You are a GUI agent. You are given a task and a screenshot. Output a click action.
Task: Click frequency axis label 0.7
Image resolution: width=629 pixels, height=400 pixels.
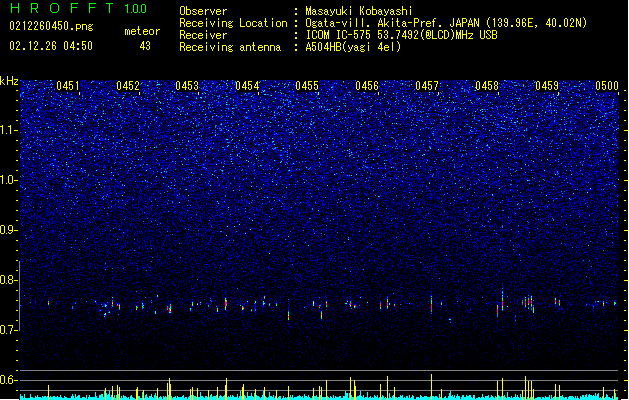coord(9,330)
